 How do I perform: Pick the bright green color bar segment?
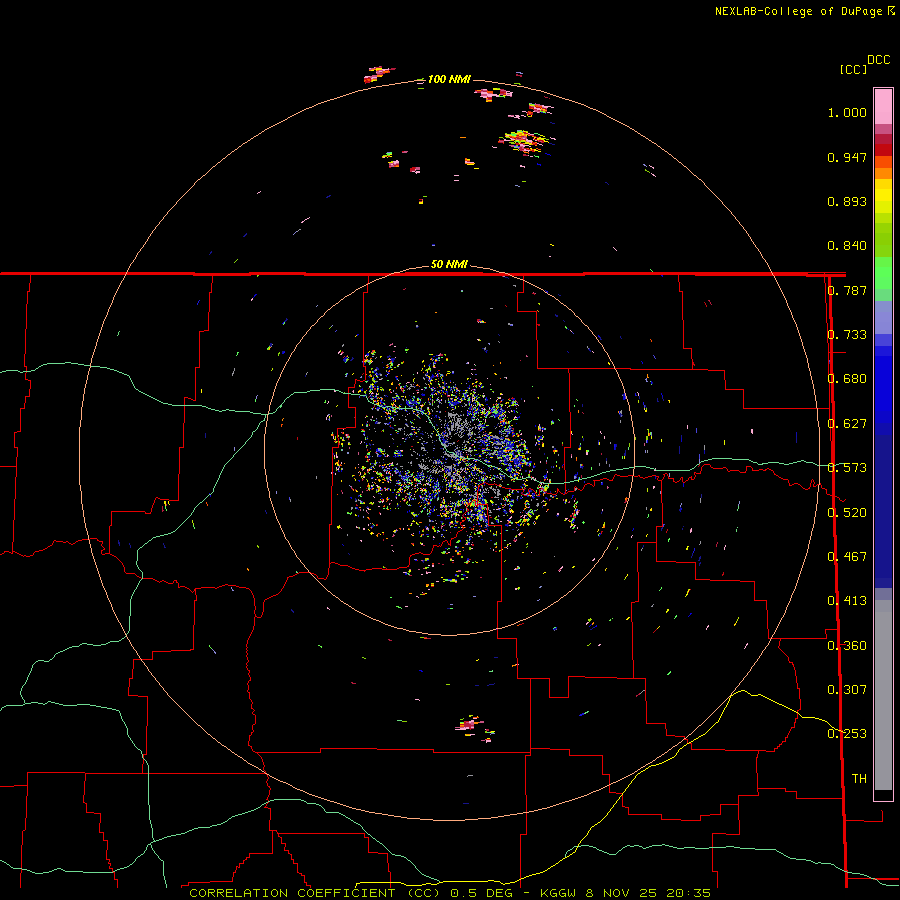coord(883,273)
